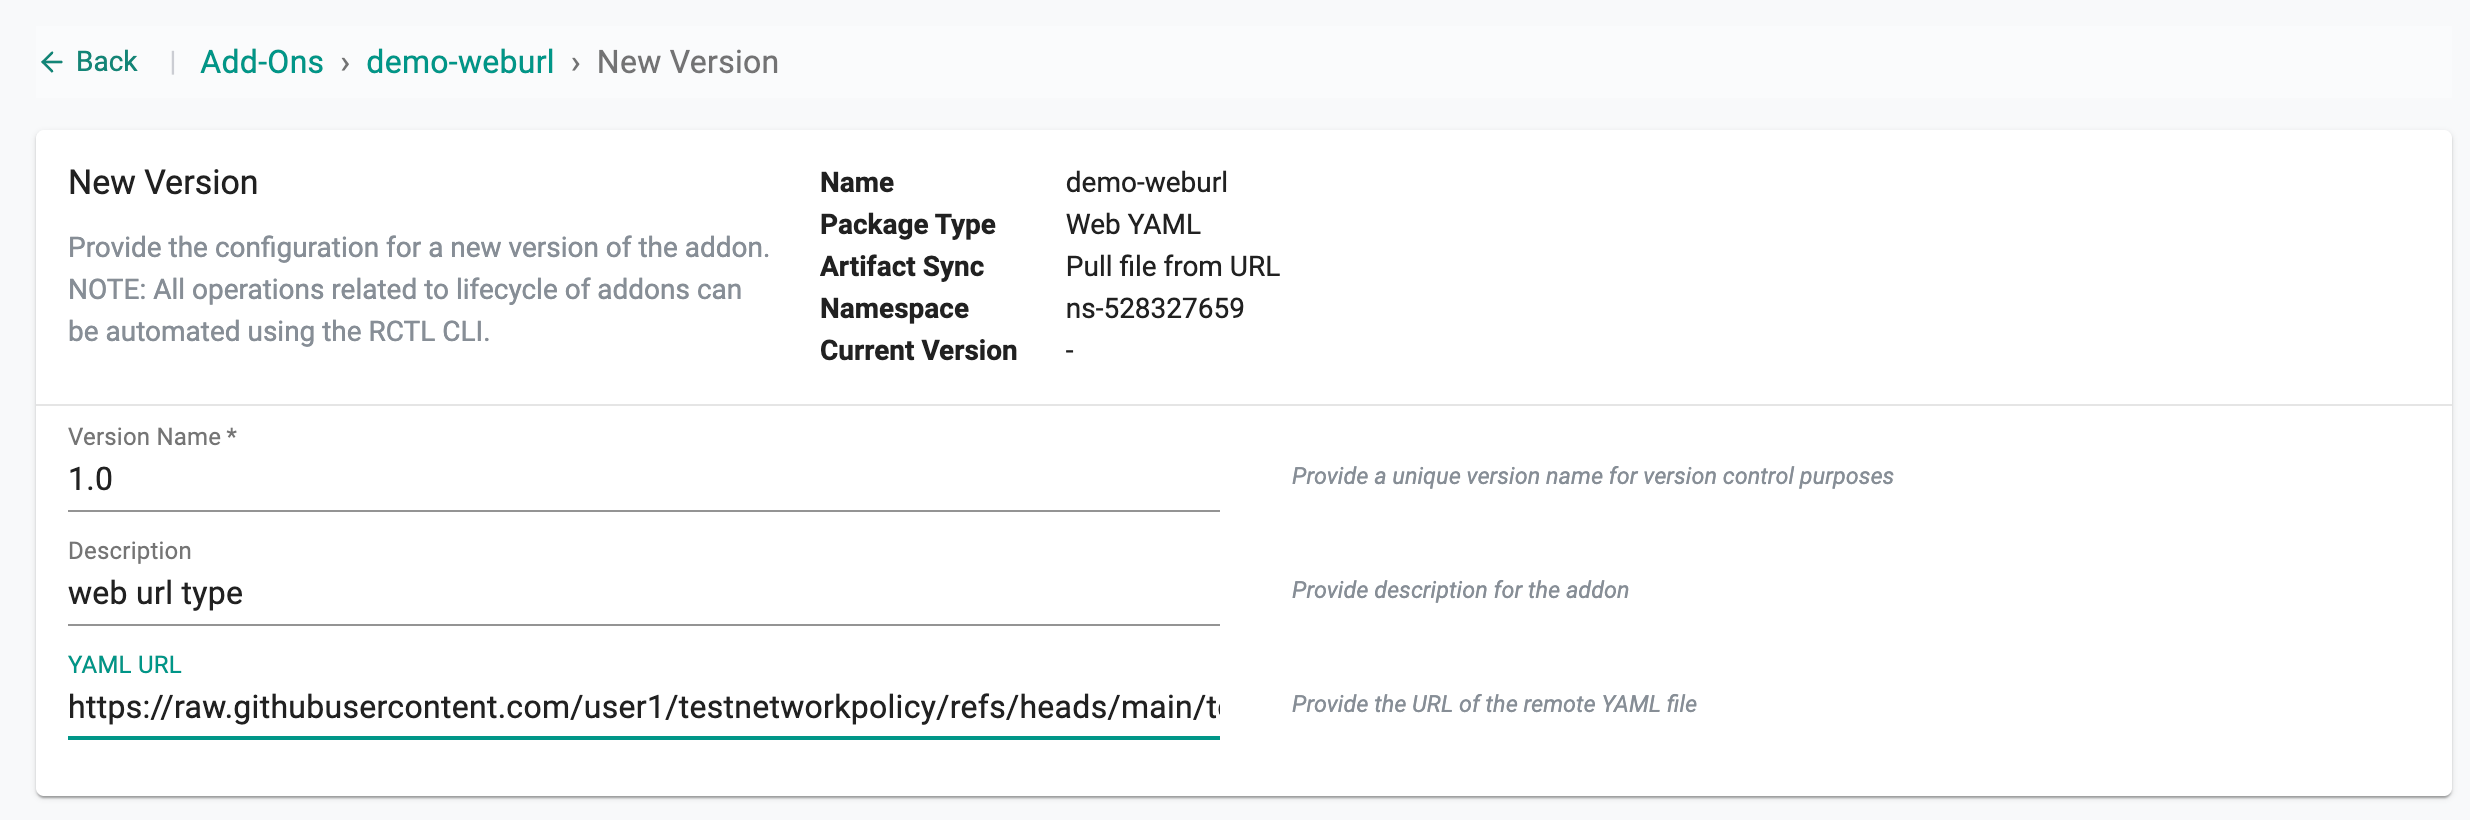Click the New Version breadcrumb text
This screenshot has width=2470, height=820.
pyautogui.click(x=687, y=62)
